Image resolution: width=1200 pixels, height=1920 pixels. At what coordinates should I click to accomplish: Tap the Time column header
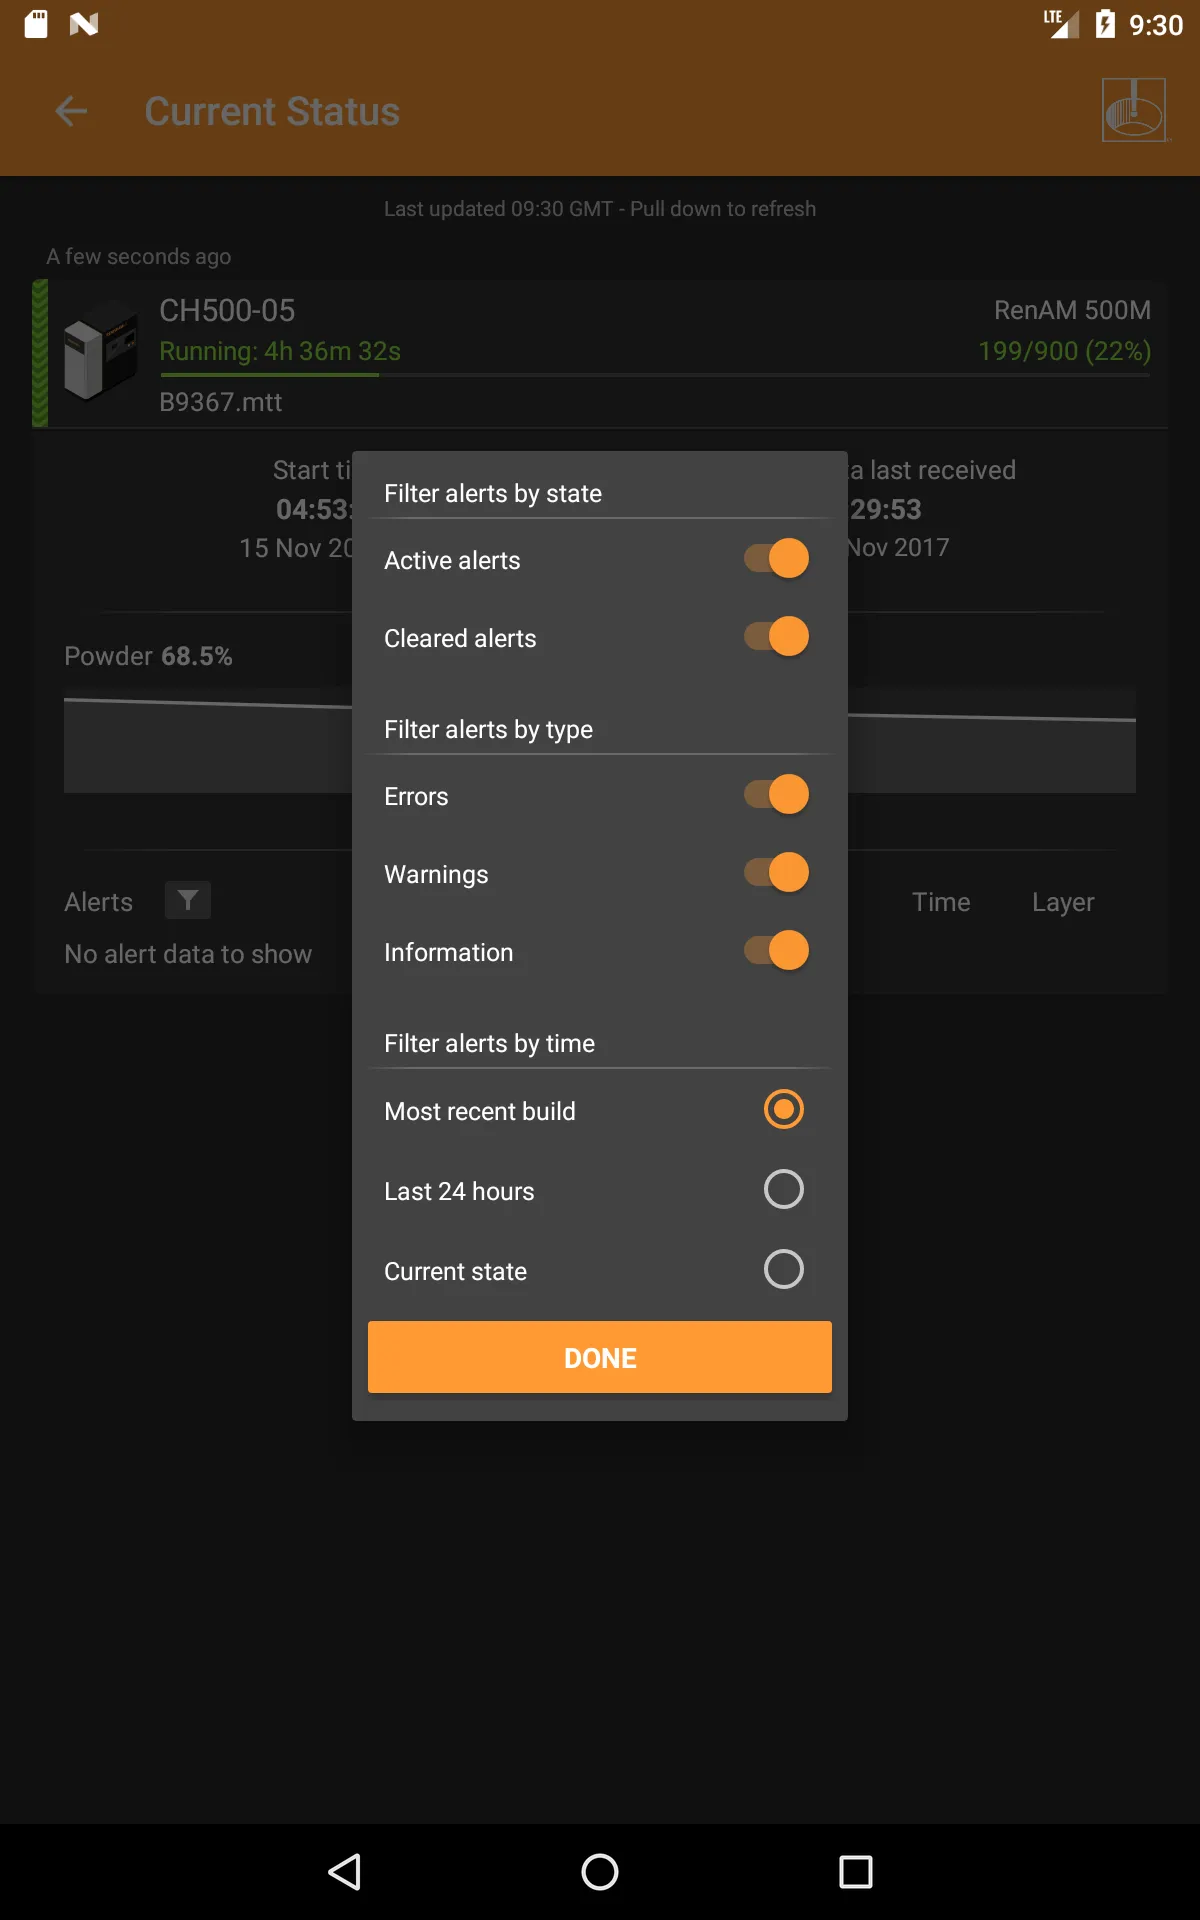coord(941,902)
